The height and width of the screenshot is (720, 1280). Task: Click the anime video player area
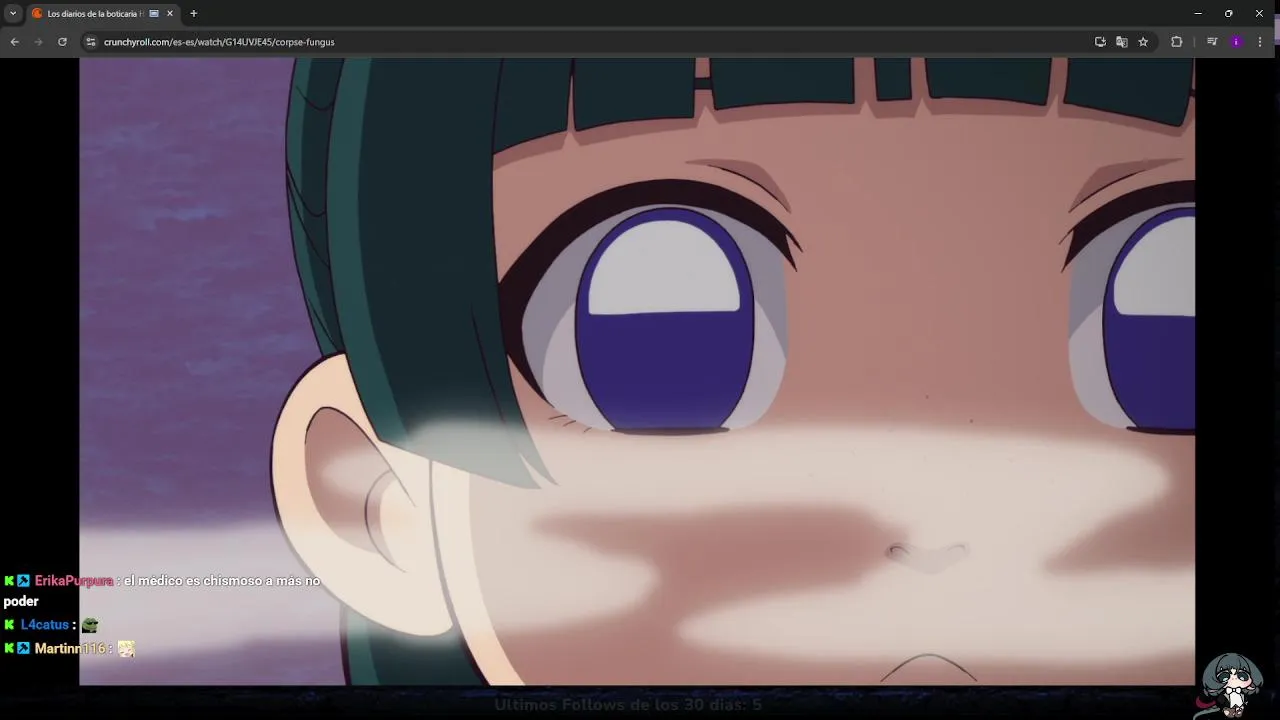(637, 371)
